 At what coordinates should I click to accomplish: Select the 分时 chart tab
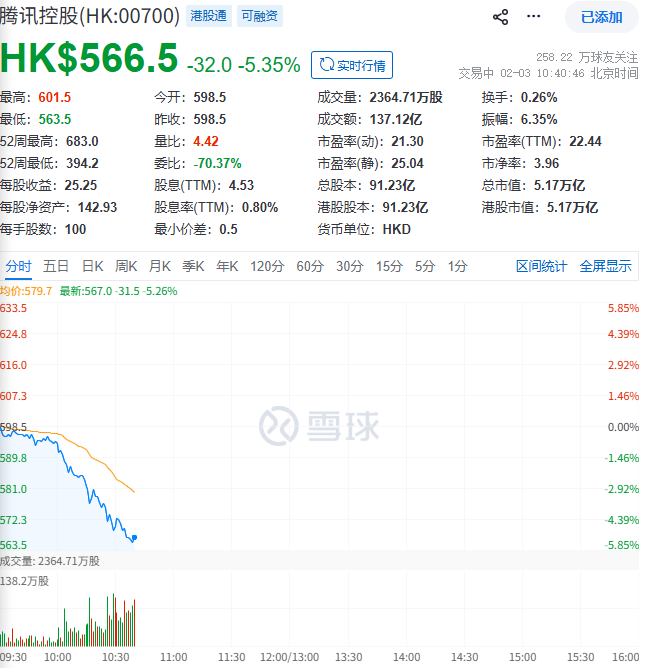tap(19, 266)
